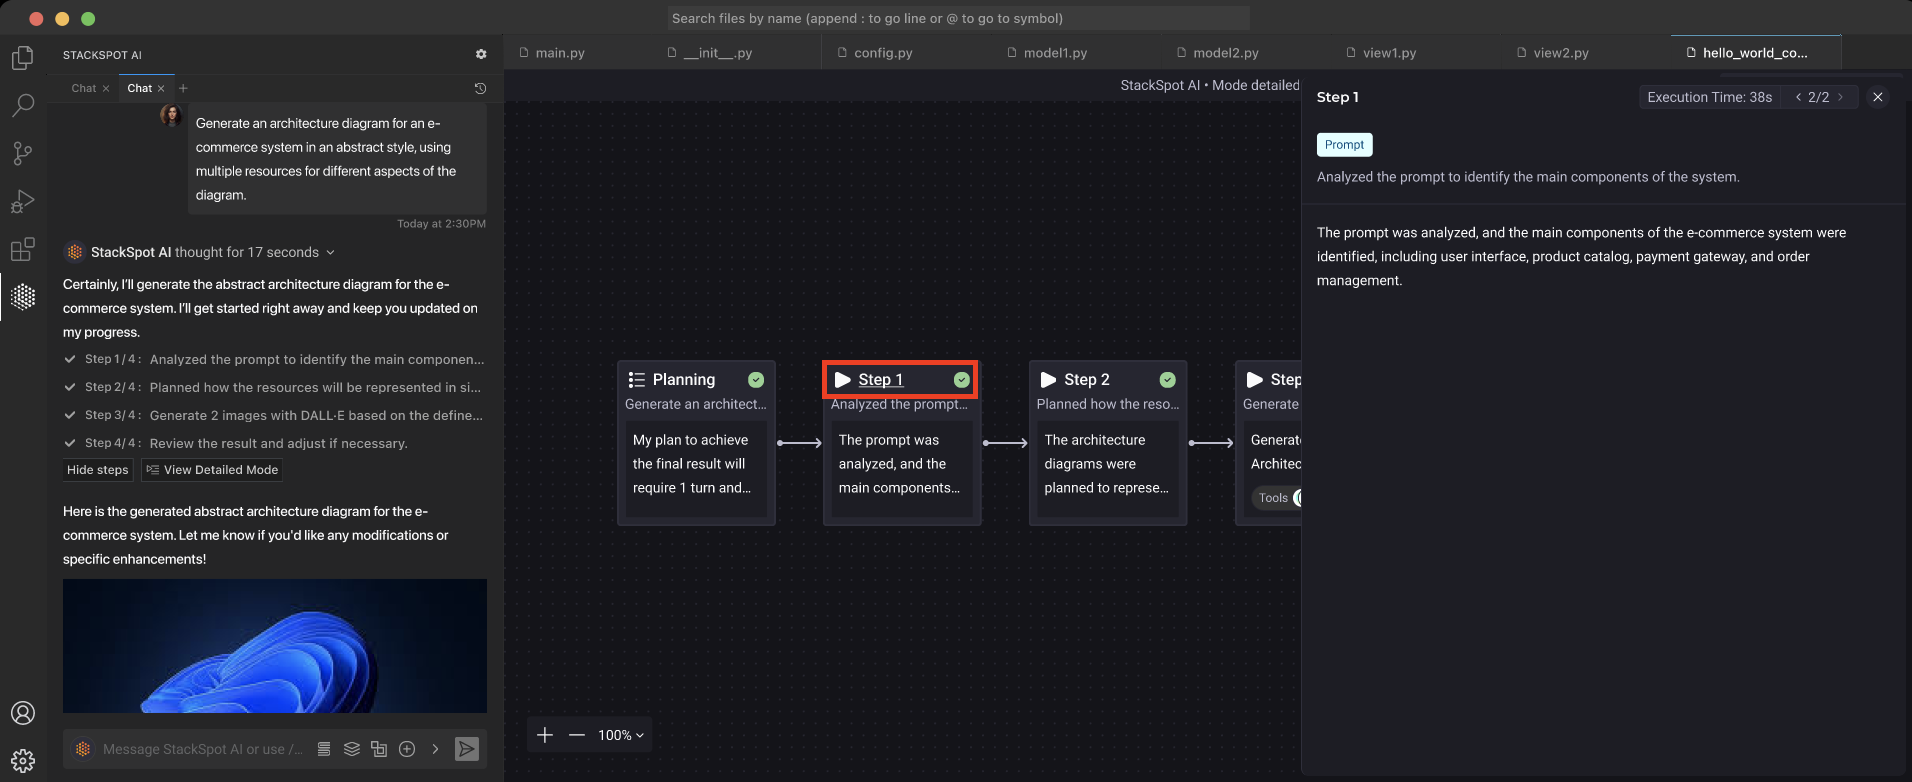Collapse the step list with Hide steps
The height and width of the screenshot is (782, 1912).
click(97, 470)
